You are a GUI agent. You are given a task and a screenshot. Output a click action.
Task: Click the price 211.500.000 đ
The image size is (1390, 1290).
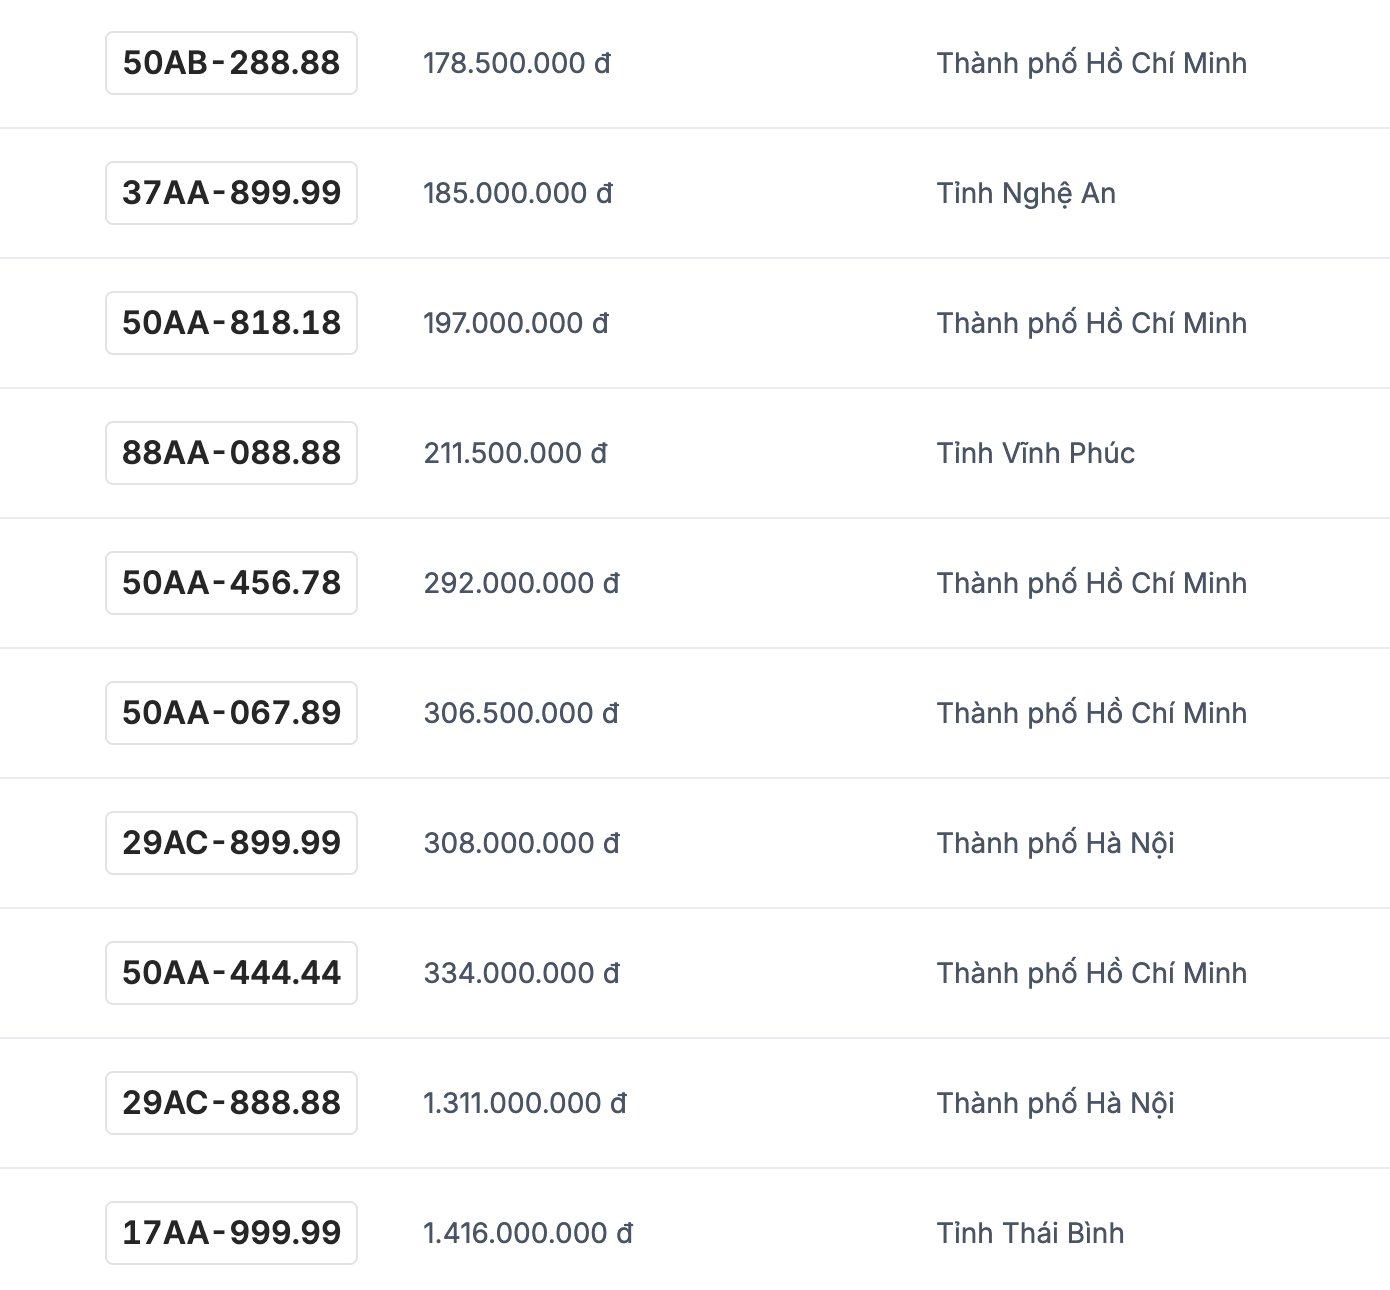pos(515,453)
